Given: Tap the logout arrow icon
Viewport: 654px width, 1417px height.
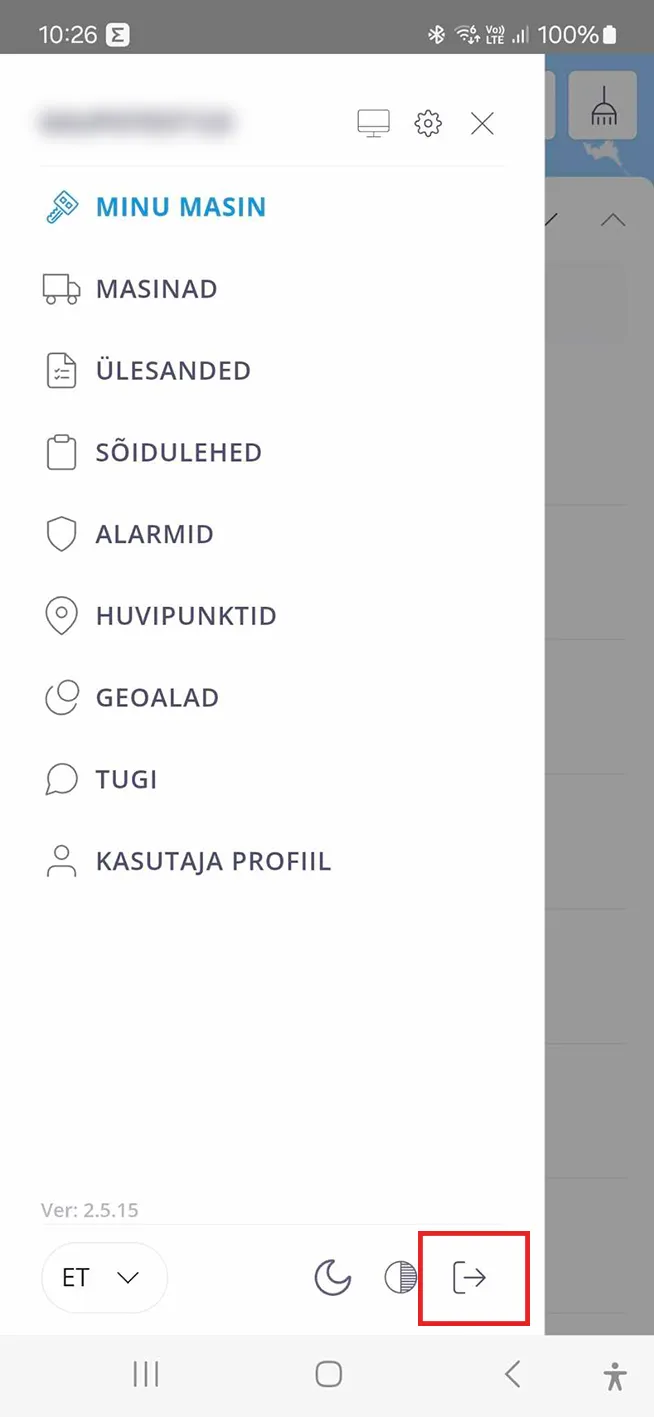Looking at the screenshot, I should pyautogui.click(x=469, y=1277).
